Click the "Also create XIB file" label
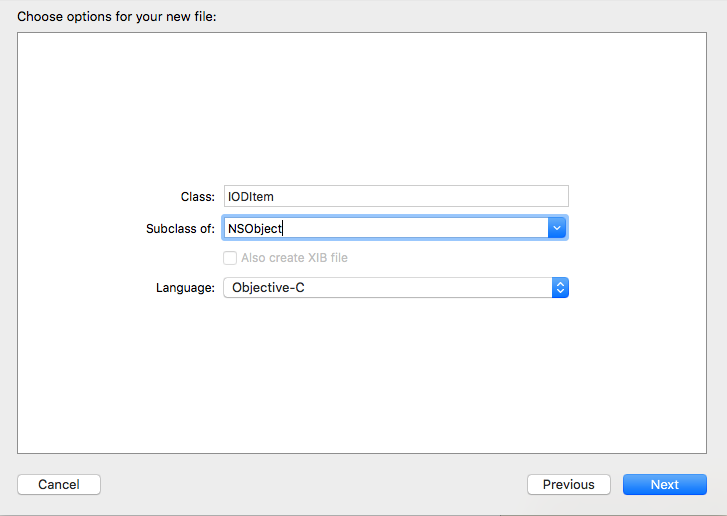Screen dimensions: 727x516 pyautogui.click(x=294, y=258)
